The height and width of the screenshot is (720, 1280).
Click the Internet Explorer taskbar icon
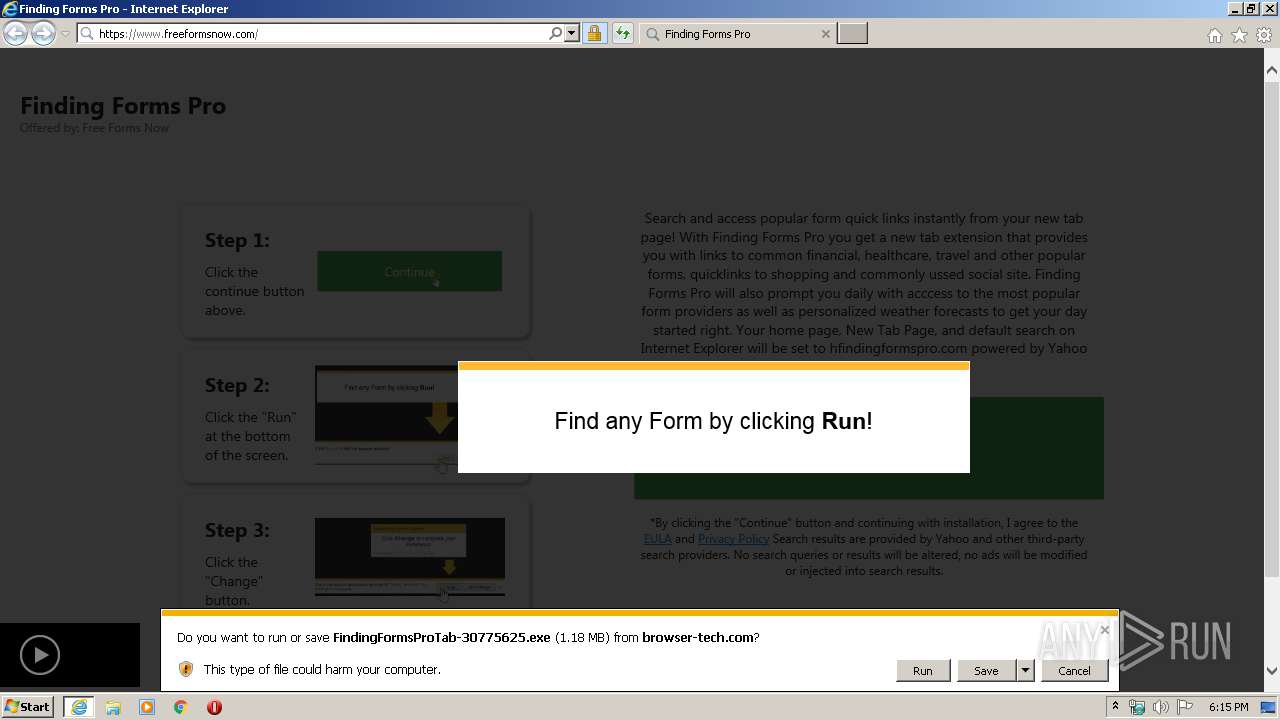pyautogui.click(x=78, y=706)
